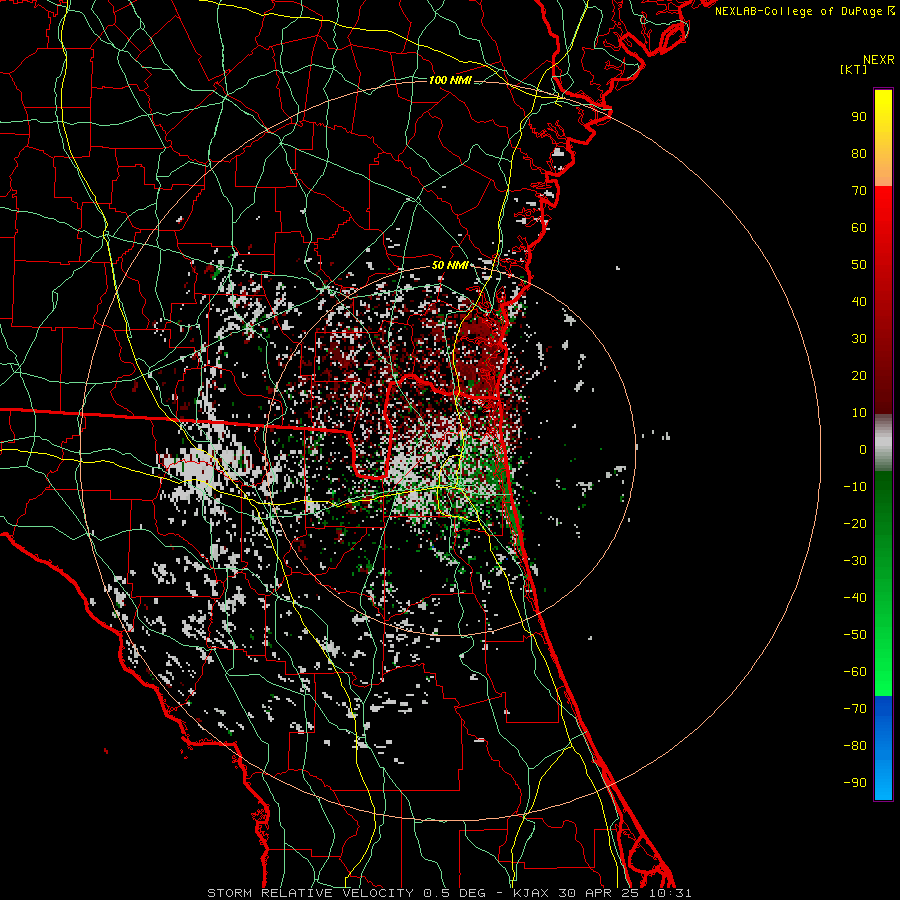Image resolution: width=900 pixels, height=900 pixels.
Task: Click the 30 APR 25 date text
Action: (600, 893)
